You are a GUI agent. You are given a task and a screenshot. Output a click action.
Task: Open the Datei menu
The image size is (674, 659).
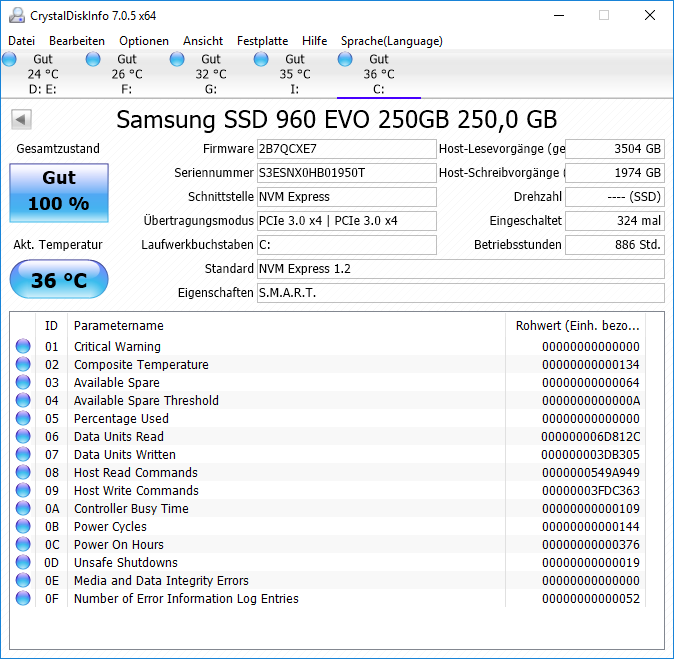pyautogui.click(x=21, y=41)
